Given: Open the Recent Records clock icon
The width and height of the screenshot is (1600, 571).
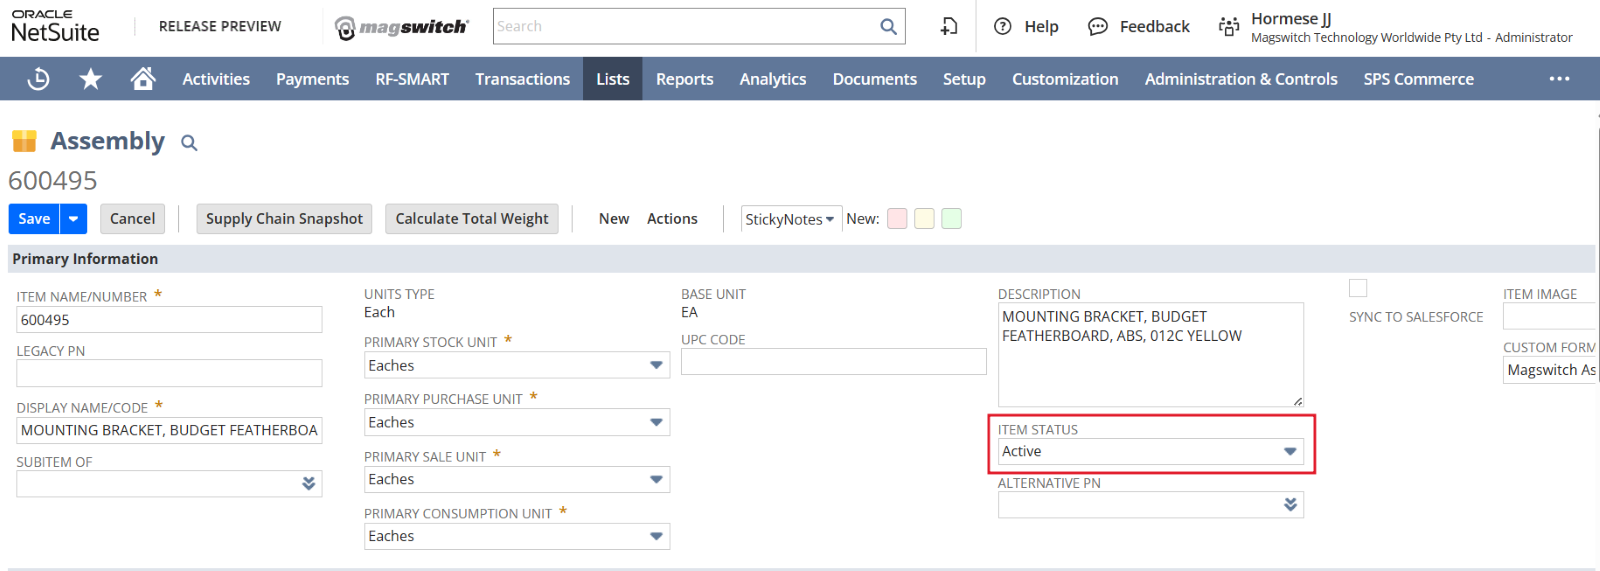Looking at the screenshot, I should click(38, 79).
